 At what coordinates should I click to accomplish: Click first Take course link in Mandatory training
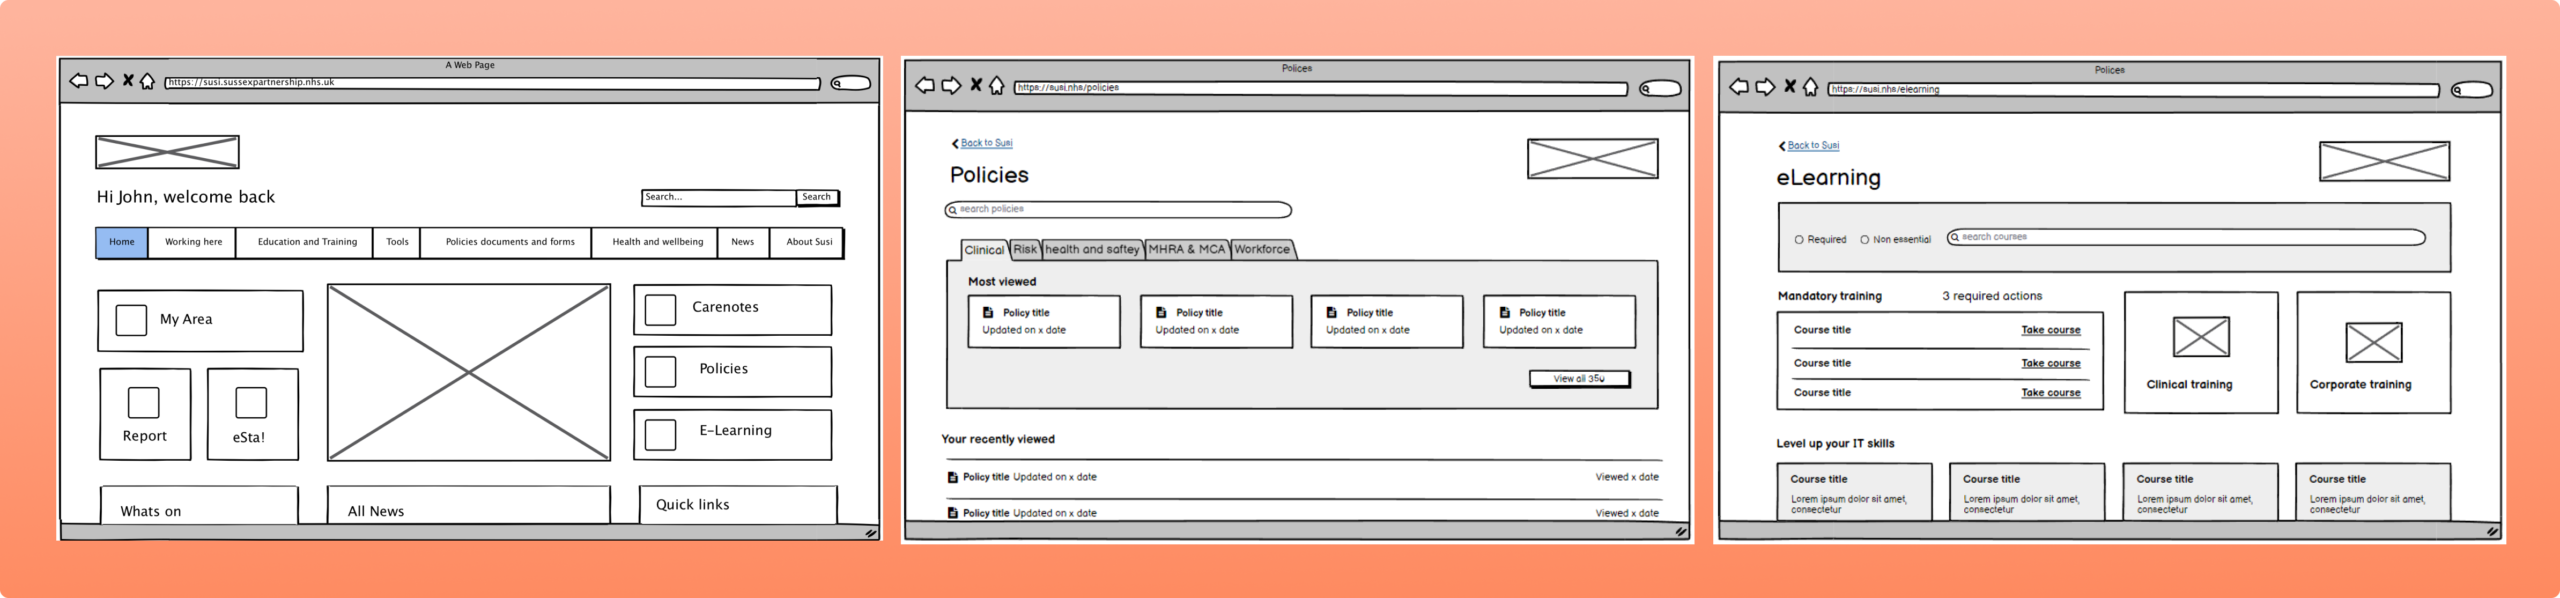pos(2050,330)
